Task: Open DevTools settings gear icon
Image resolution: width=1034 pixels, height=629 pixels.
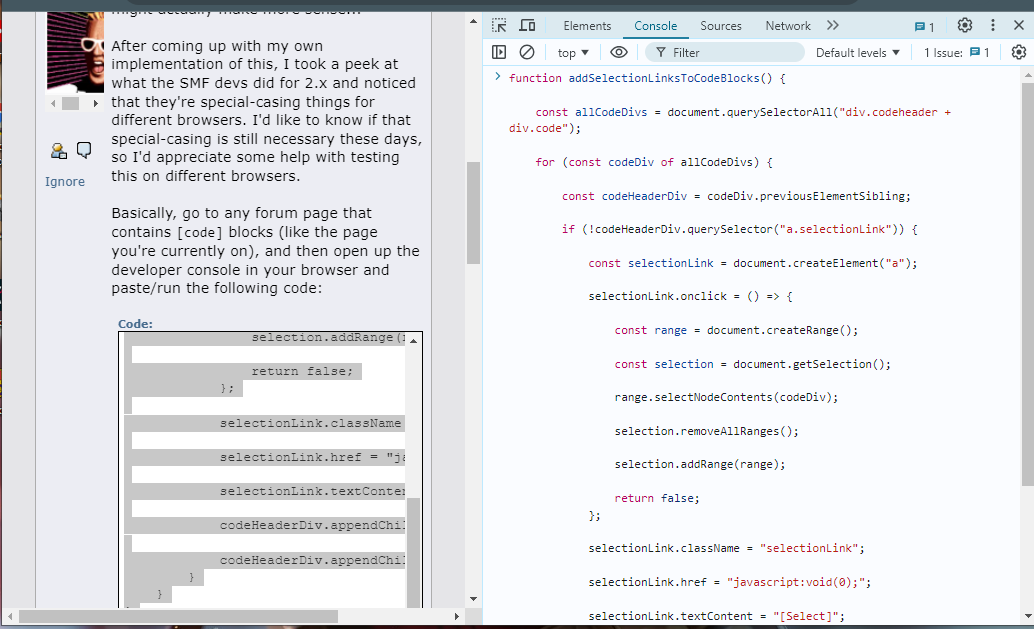Action: [965, 25]
